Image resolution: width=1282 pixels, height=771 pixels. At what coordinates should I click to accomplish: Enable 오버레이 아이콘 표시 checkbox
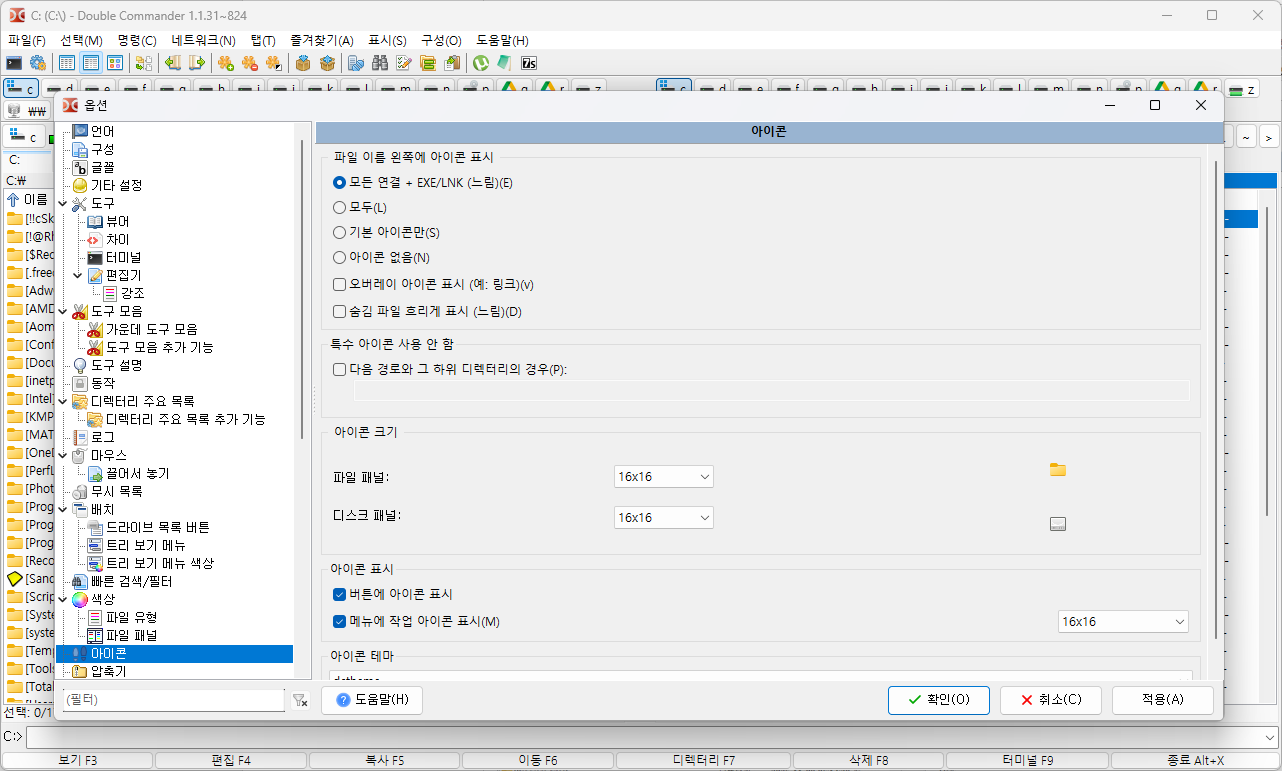coord(339,285)
